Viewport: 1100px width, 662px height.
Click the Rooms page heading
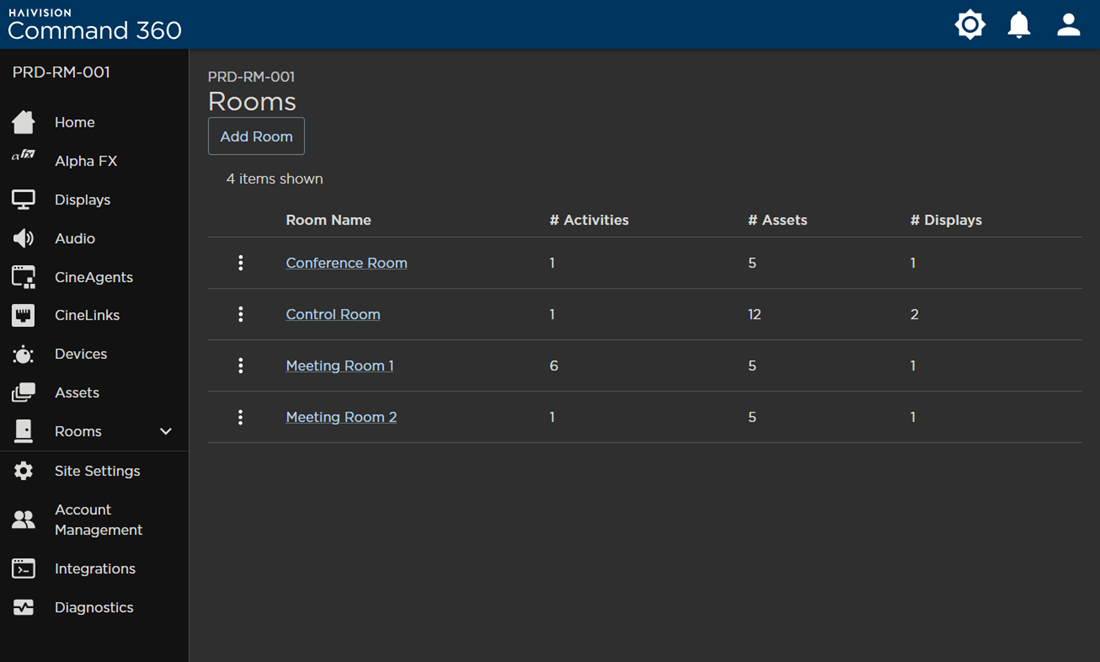tap(252, 102)
